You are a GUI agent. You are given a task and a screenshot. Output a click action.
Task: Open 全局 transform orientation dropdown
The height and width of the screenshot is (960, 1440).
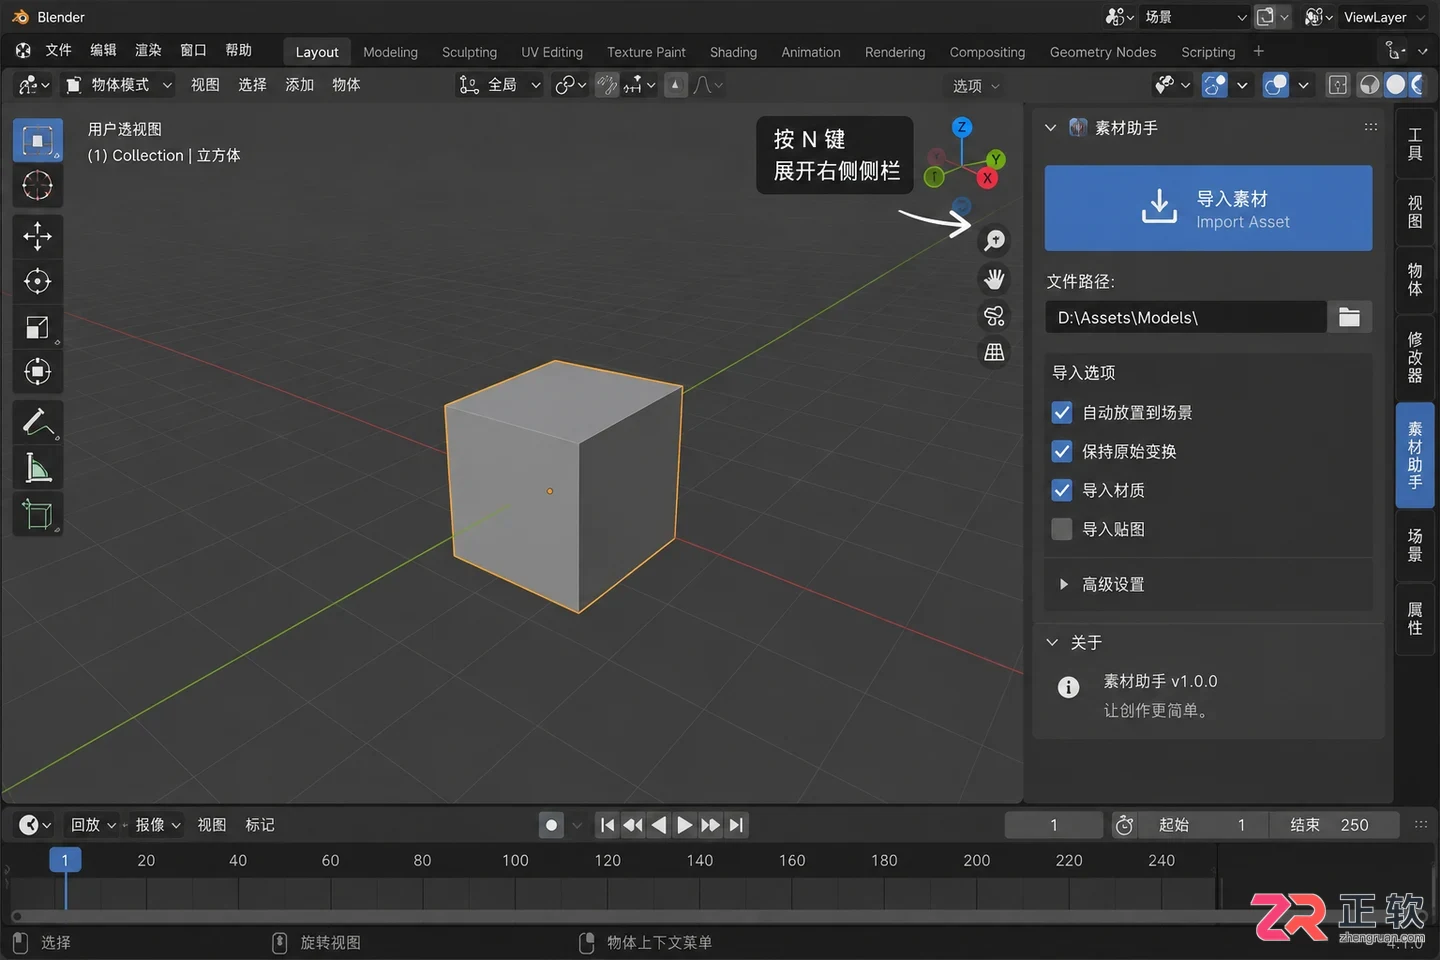tap(500, 85)
